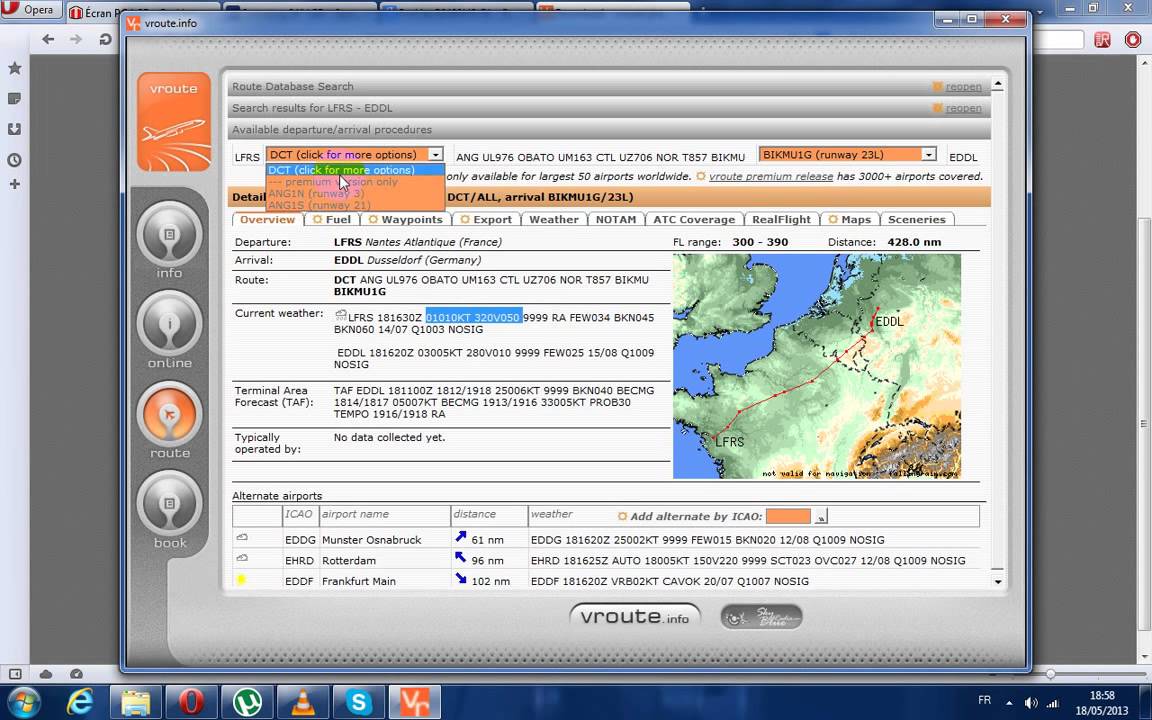Screen dimensions: 1152x720
Task: Click the route map thumbnail
Action: (817, 367)
